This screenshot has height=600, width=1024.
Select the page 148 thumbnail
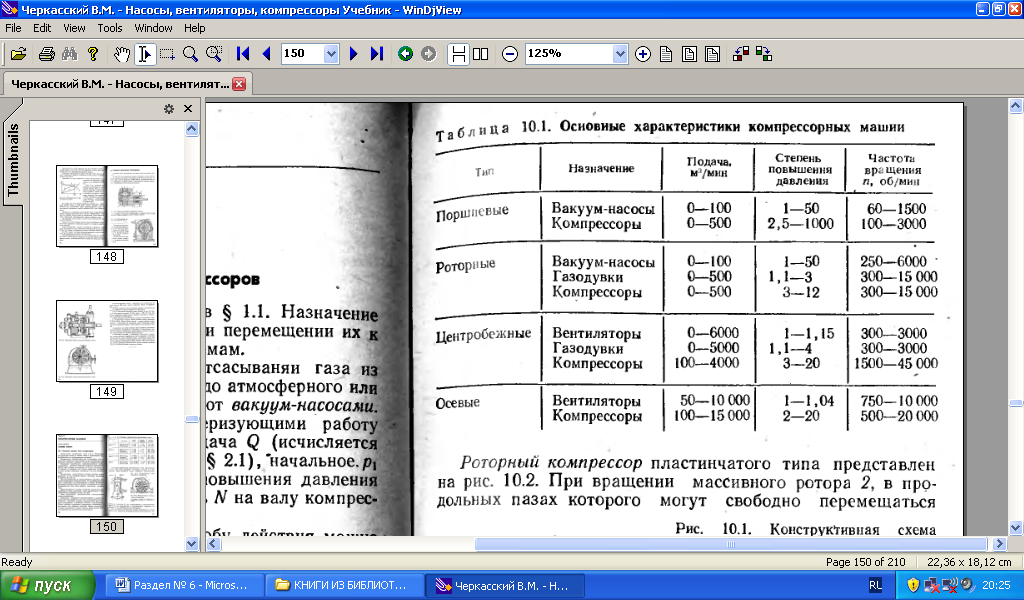[x=107, y=206]
